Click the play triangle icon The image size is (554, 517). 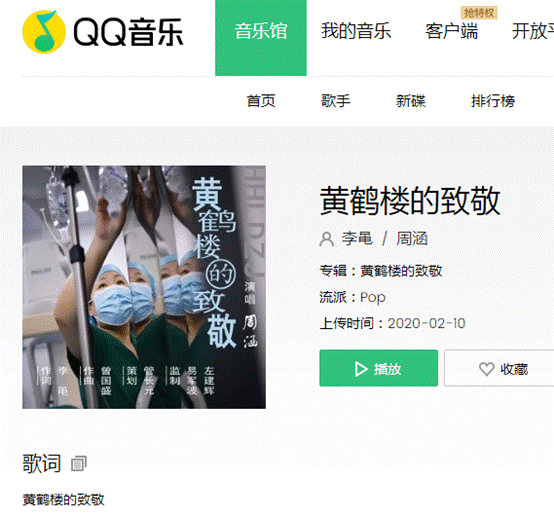tap(361, 369)
